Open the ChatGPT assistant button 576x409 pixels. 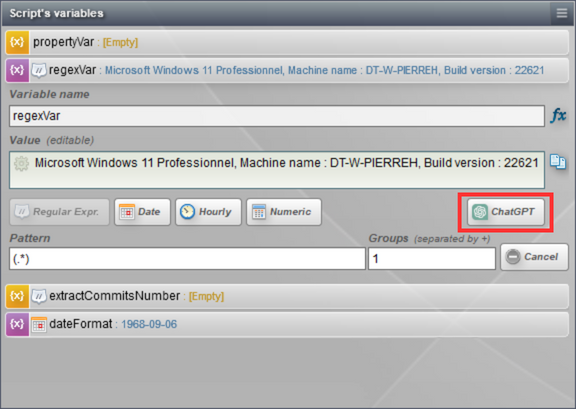tap(505, 212)
